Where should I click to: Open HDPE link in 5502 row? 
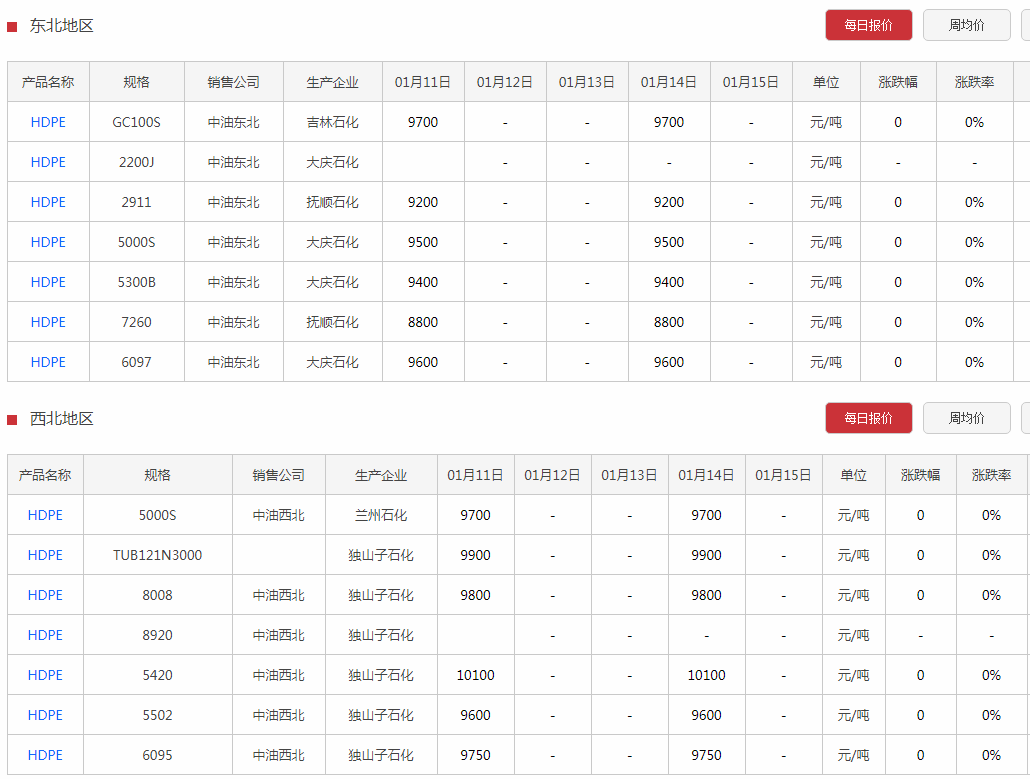[45, 715]
